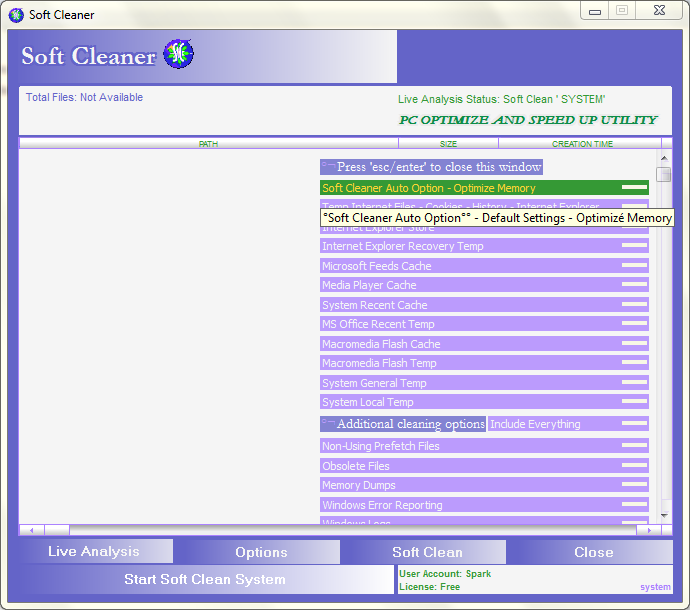
Task: Click the 'system' link at bottom right
Action: click(x=655, y=587)
